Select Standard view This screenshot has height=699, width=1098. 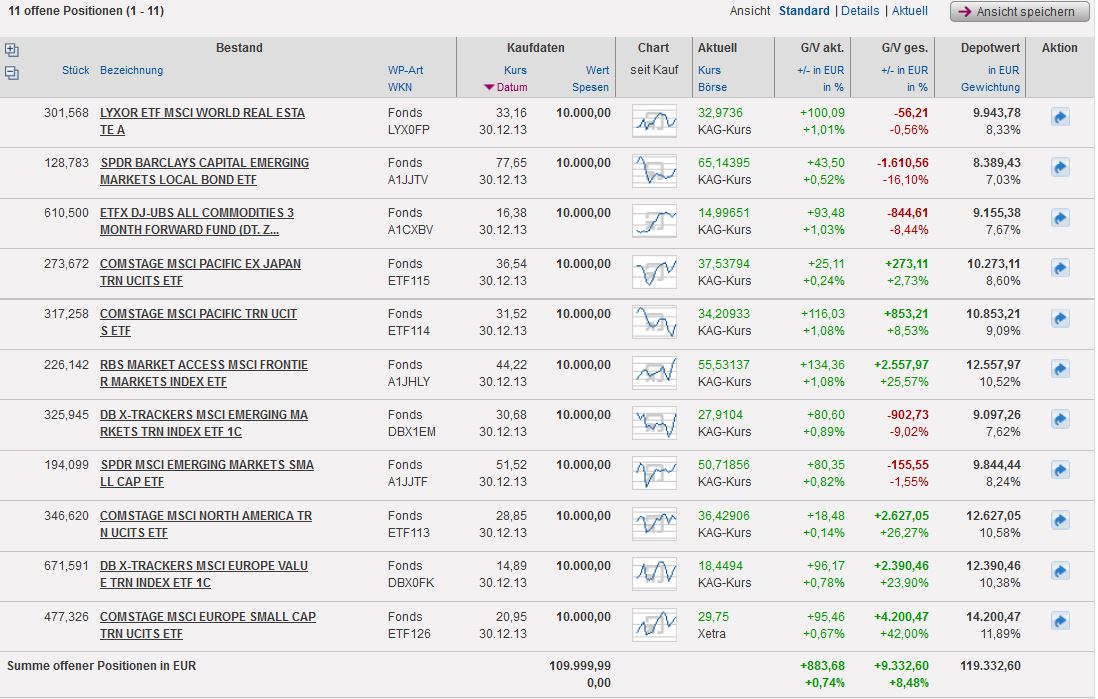[x=804, y=11]
